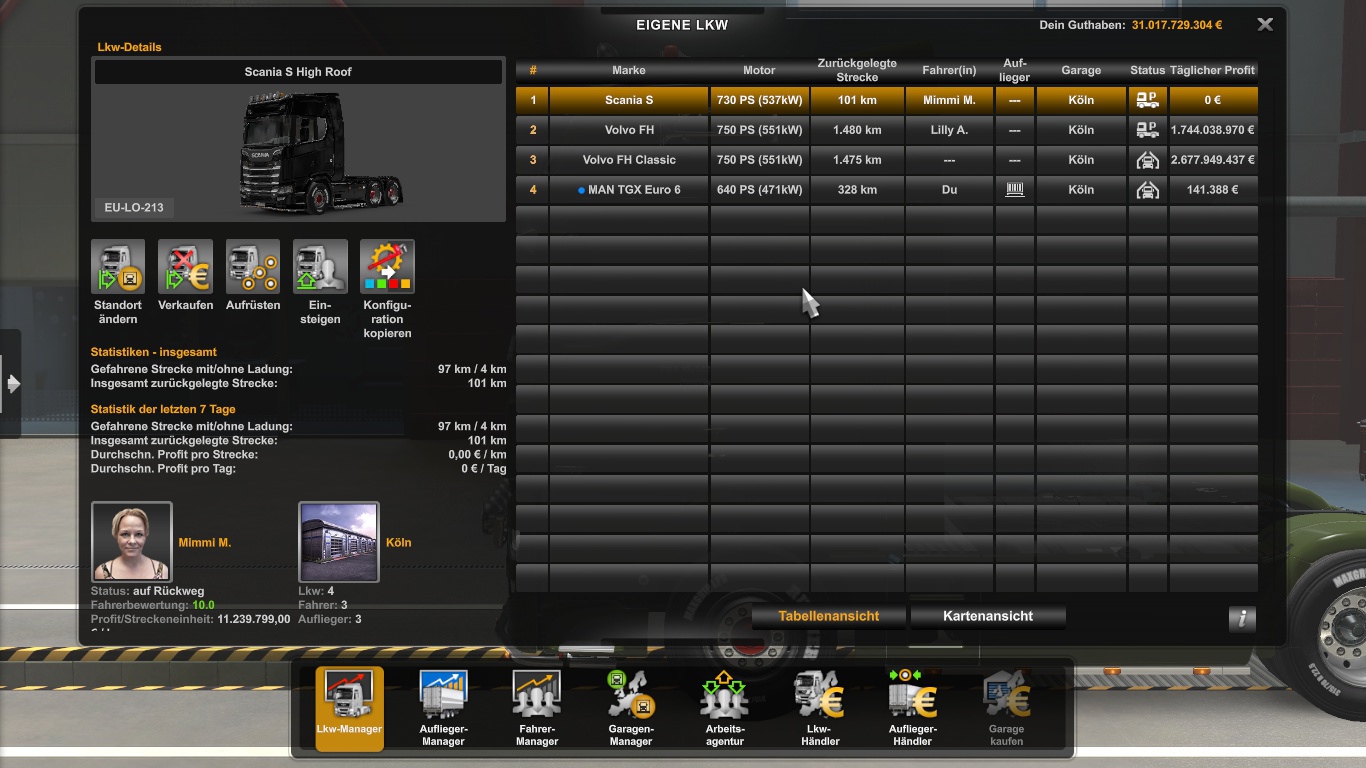1366x768 pixels.
Task: Click the greyed Garage kaufen icon
Action: pos(1006,709)
